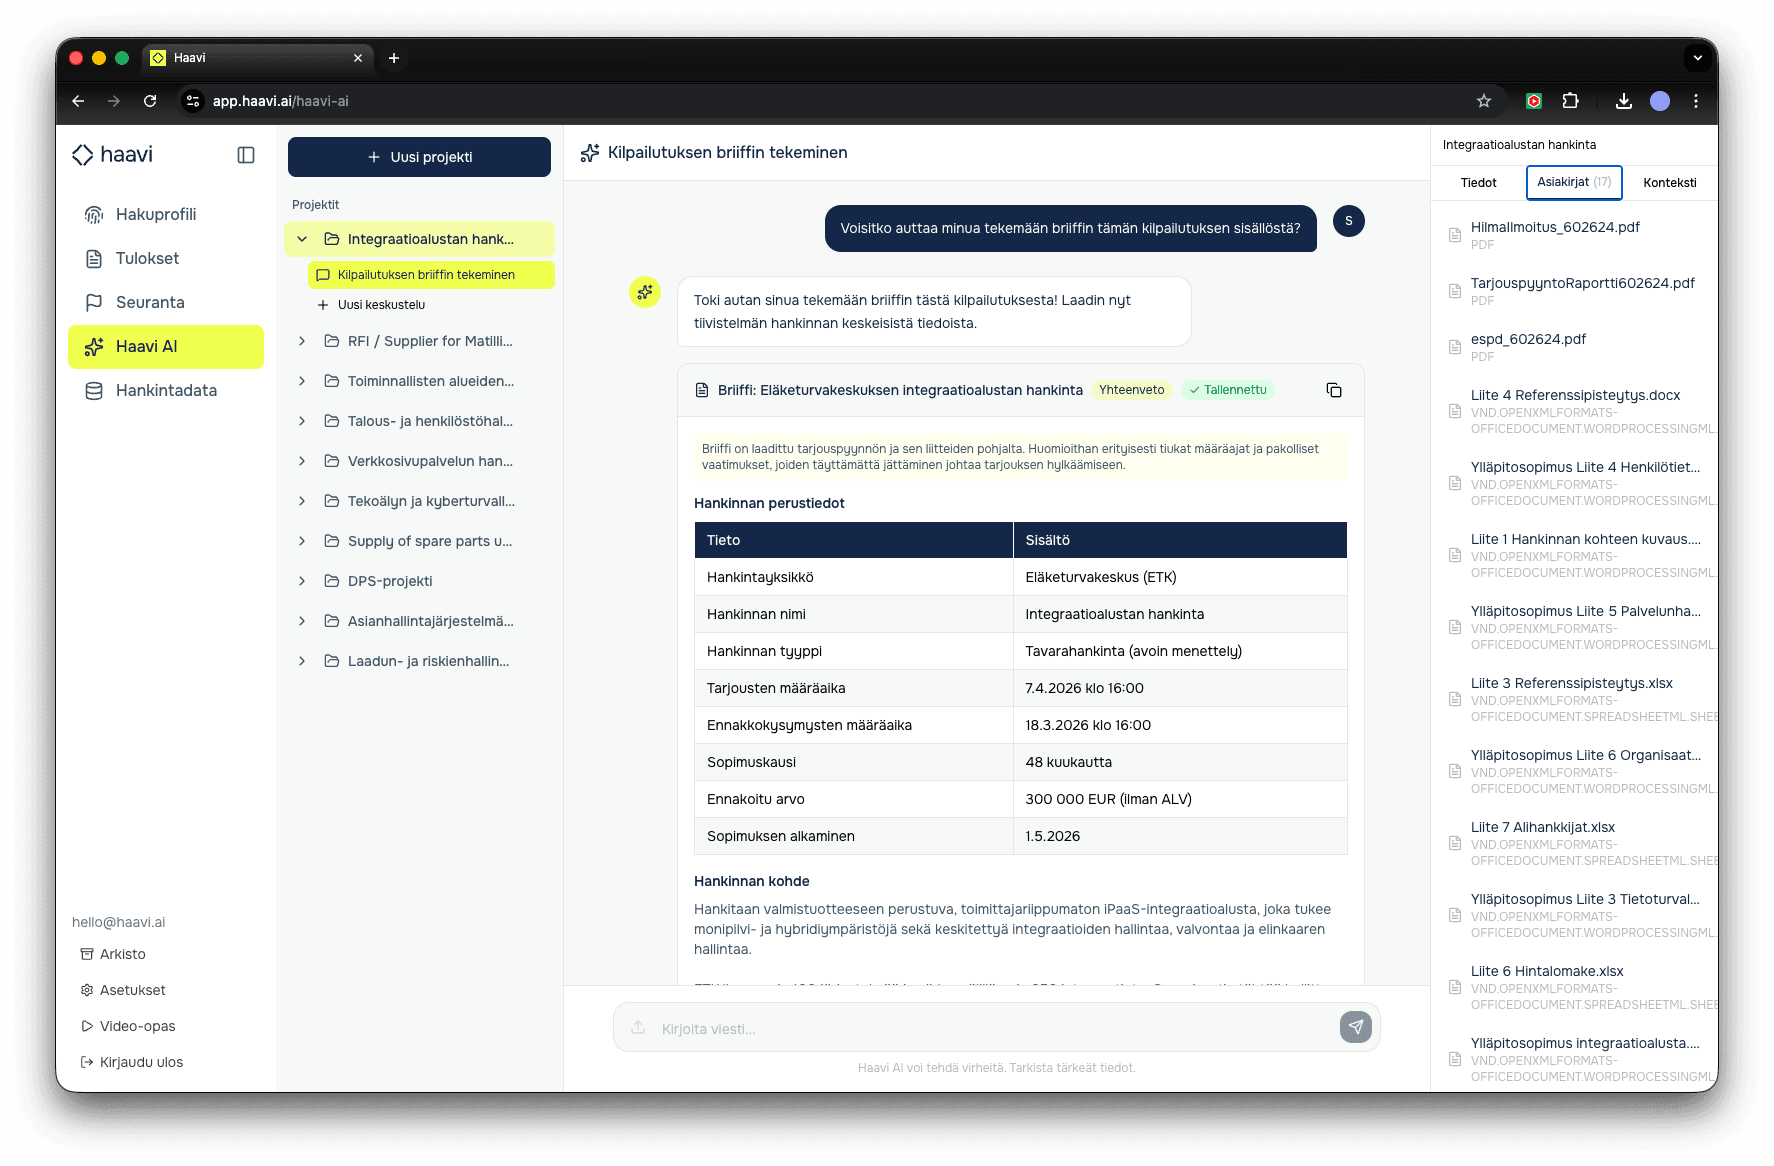
Task: Open Asetukset via the gear icon
Action: tap(87, 990)
